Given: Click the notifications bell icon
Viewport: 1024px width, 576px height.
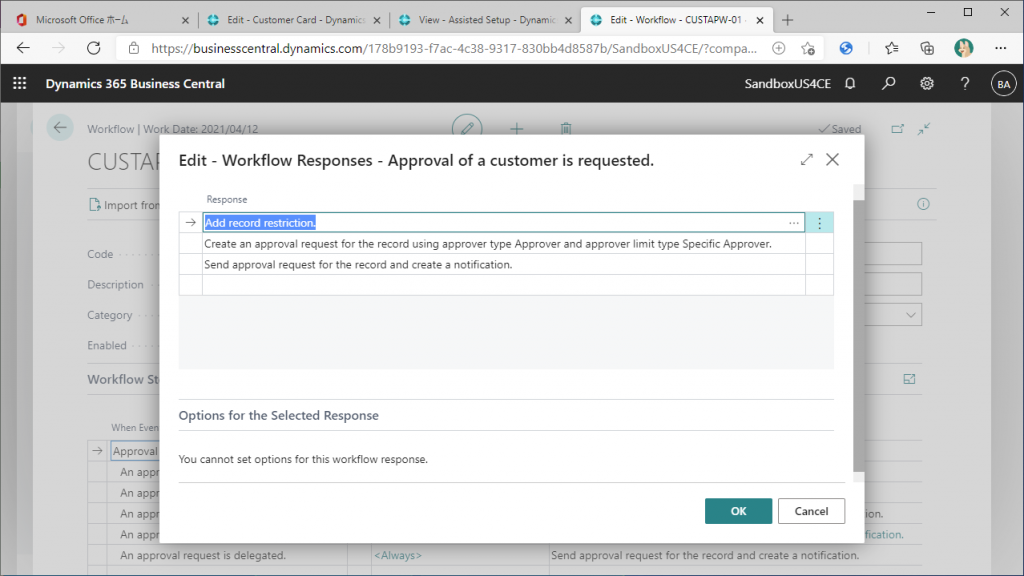Looking at the screenshot, I should pyautogui.click(x=850, y=84).
